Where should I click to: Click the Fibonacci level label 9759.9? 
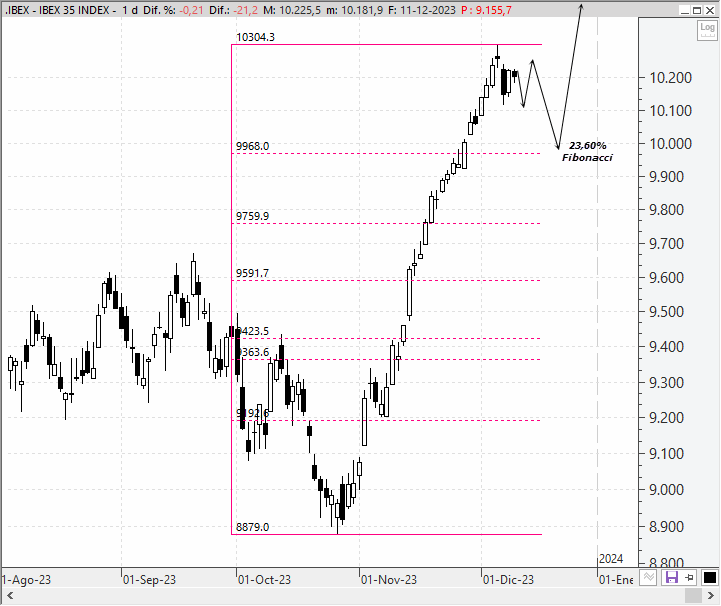(x=252, y=216)
